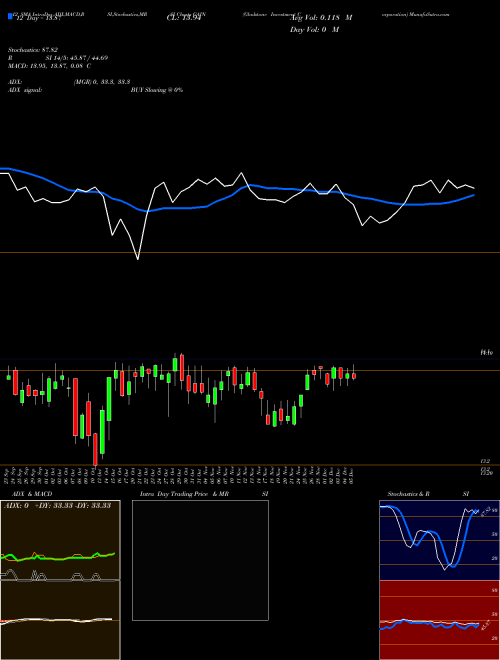Click the "ADX: 0 +DY: 33.33 -DY: 33.33" readout

click(x=57, y=506)
